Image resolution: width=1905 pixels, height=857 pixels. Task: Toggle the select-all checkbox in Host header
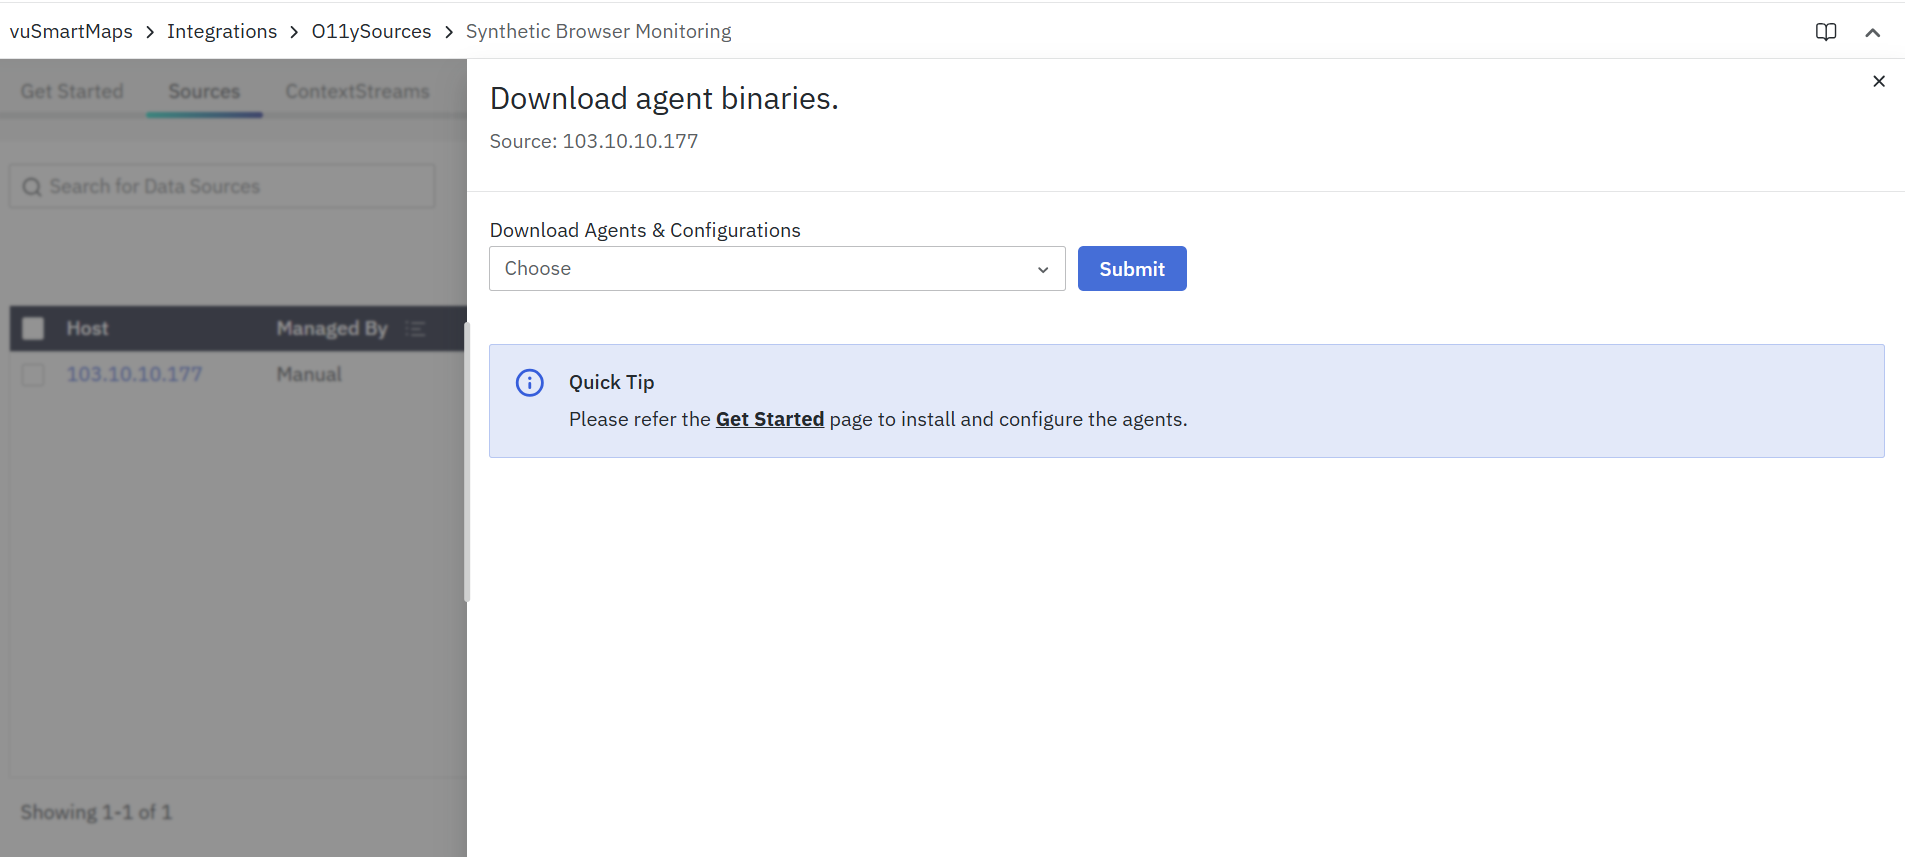tap(33, 329)
